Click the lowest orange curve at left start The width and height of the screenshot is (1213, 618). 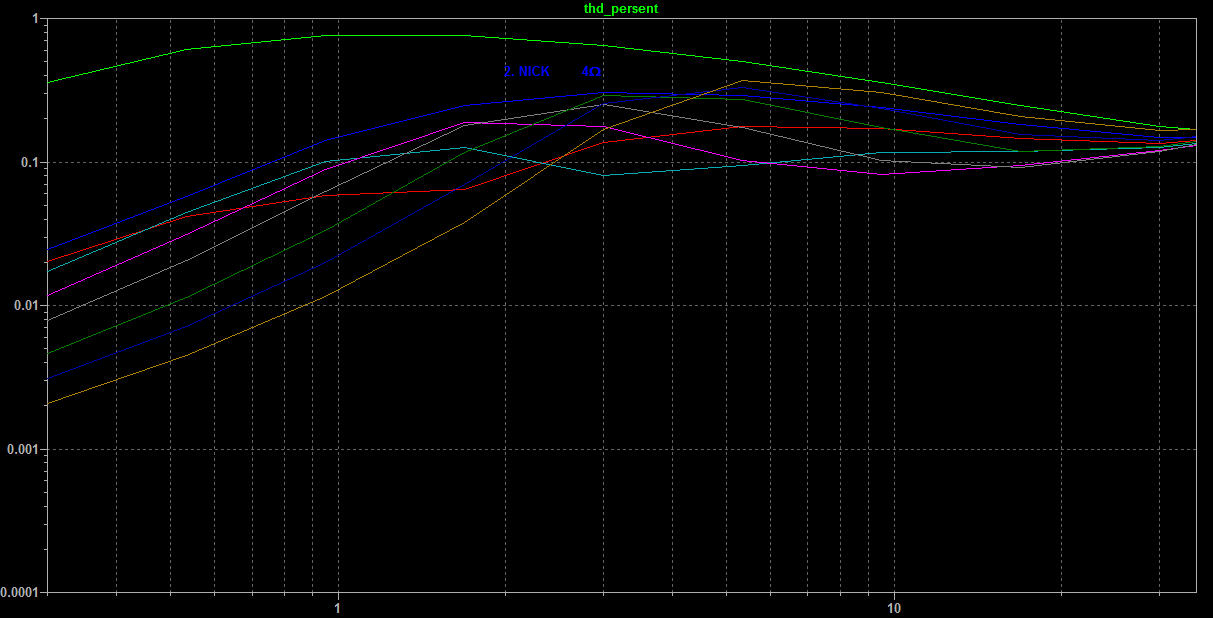[x=52, y=402]
